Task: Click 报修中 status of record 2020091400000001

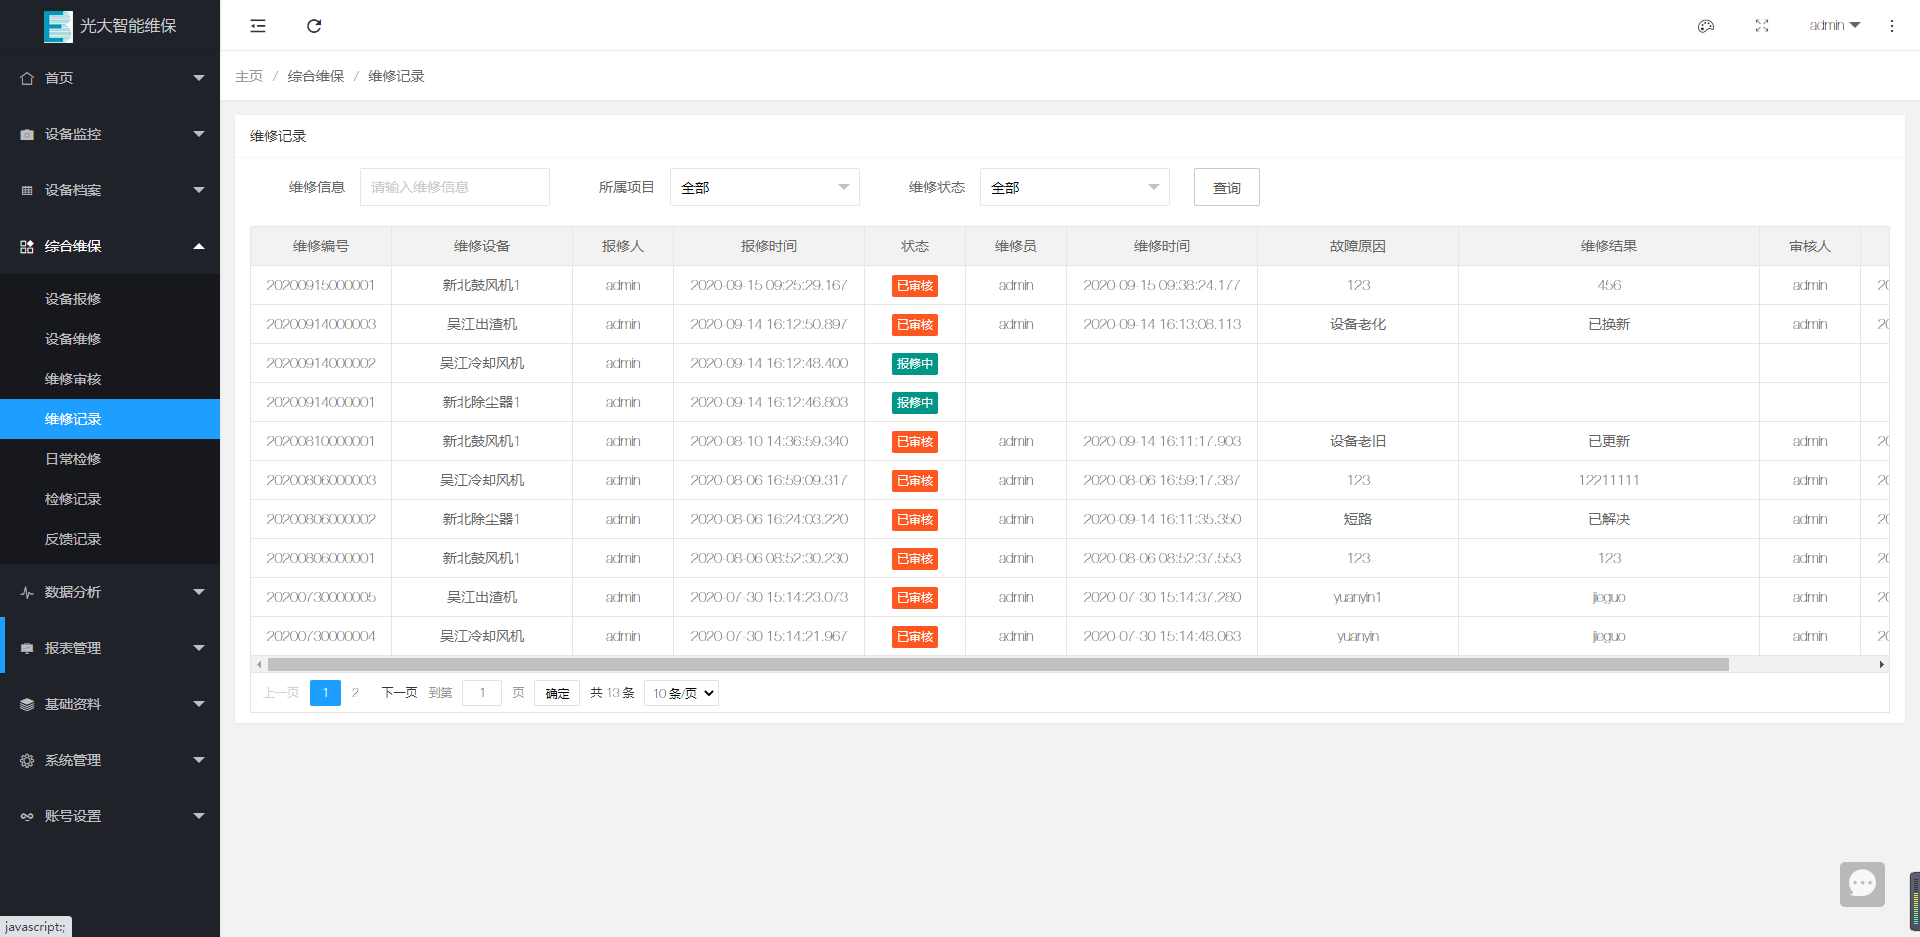Action: pos(915,403)
